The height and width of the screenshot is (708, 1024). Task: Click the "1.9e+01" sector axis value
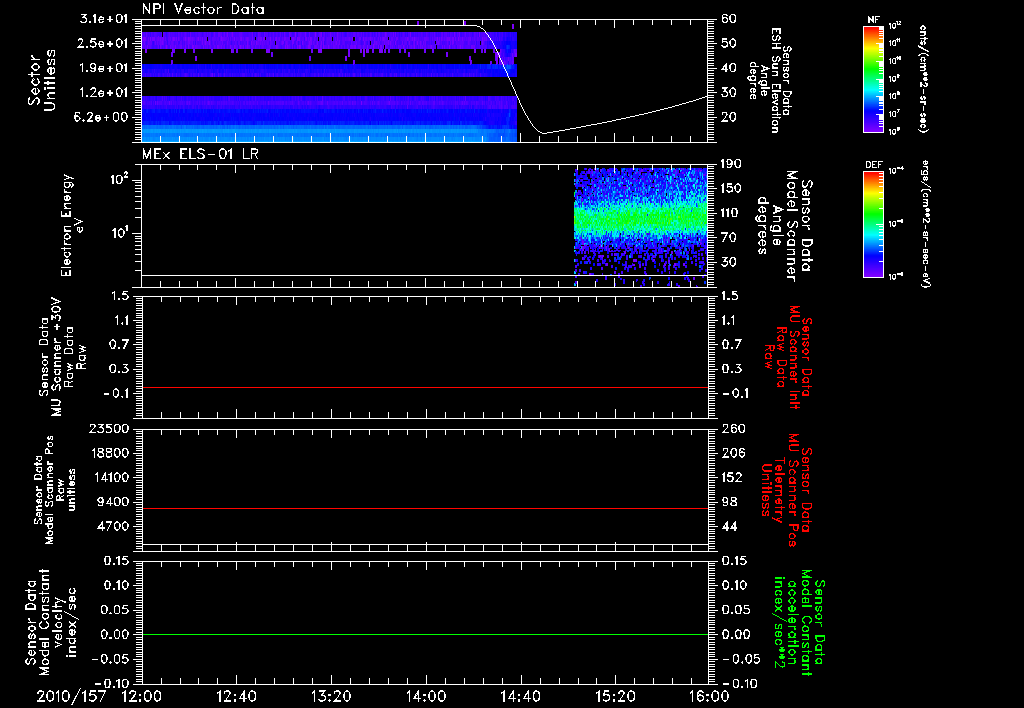[x=104, y=68]
